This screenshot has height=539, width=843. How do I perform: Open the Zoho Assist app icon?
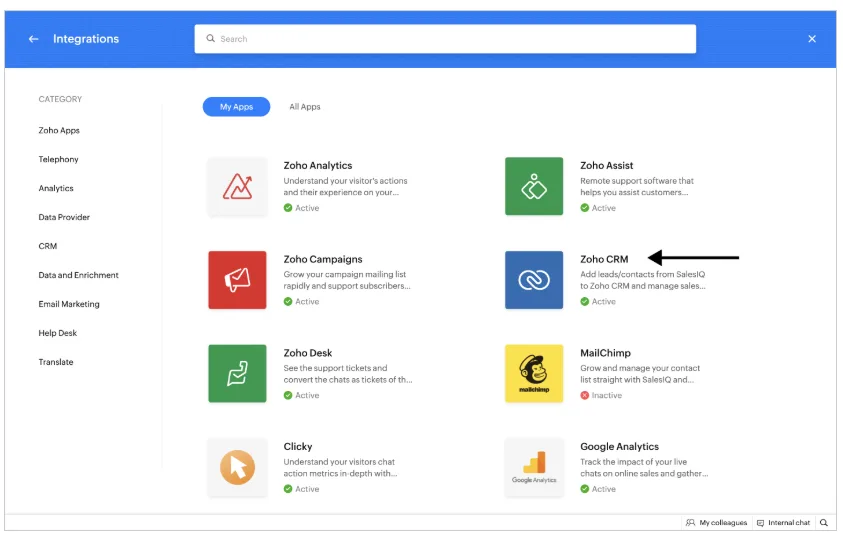534,186
